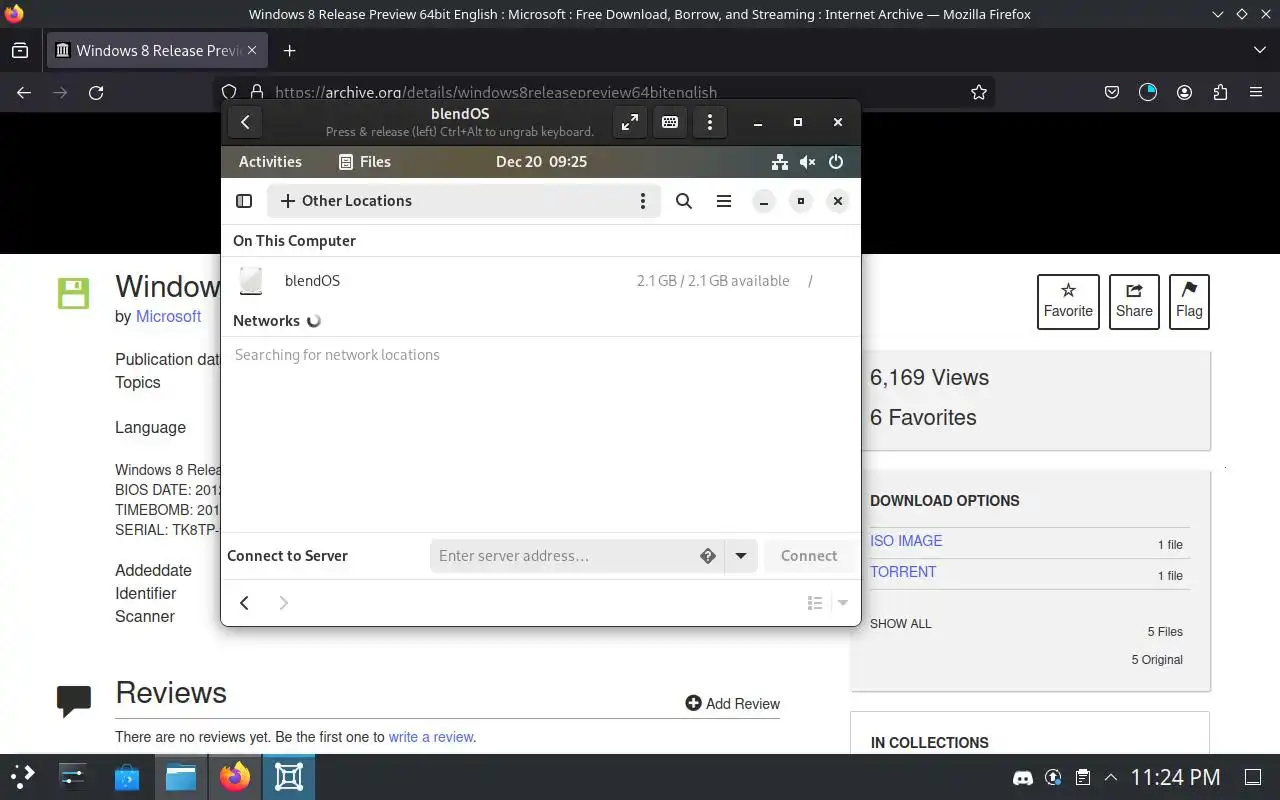Show desktop button in taskbar
The width and height of the screenshot is (1280, 800).
[x=1253, y=777]
